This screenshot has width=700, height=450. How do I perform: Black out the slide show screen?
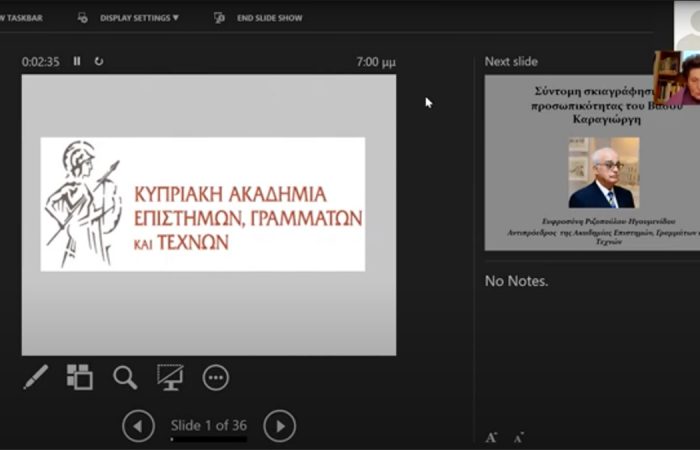pos(170,377)
